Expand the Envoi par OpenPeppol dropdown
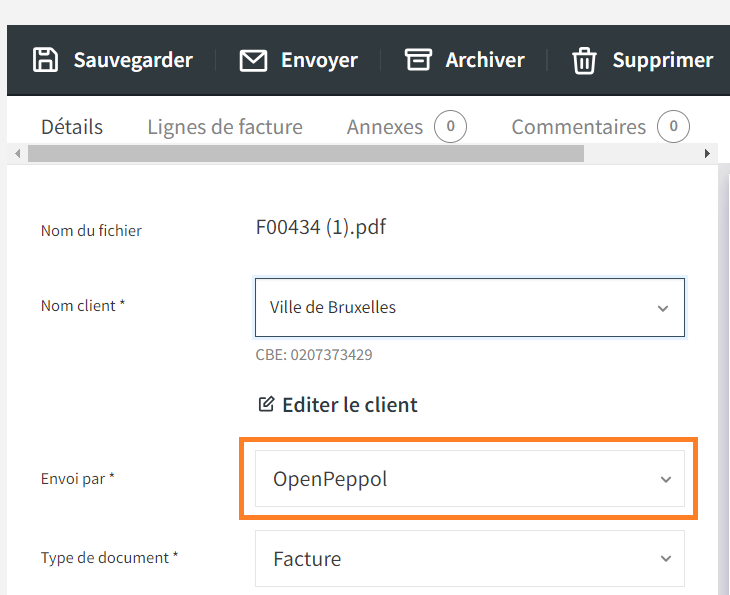Image resolution: width=730 pixels, height=595 pixels. coord(470,479)
